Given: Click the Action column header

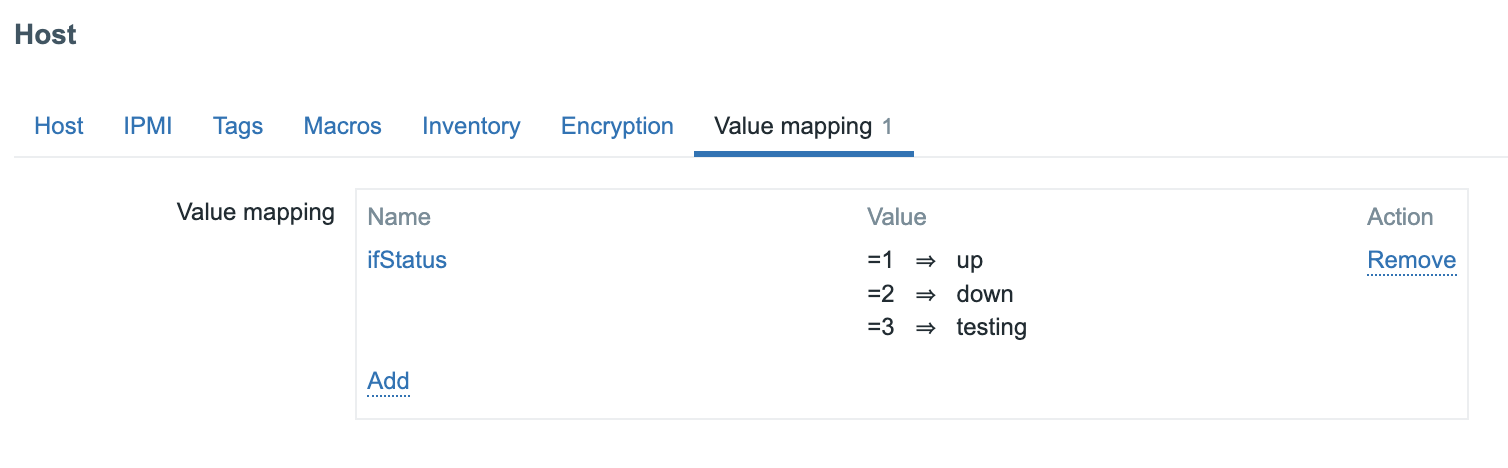Looking at the screenshot, I should [1400, 217].
